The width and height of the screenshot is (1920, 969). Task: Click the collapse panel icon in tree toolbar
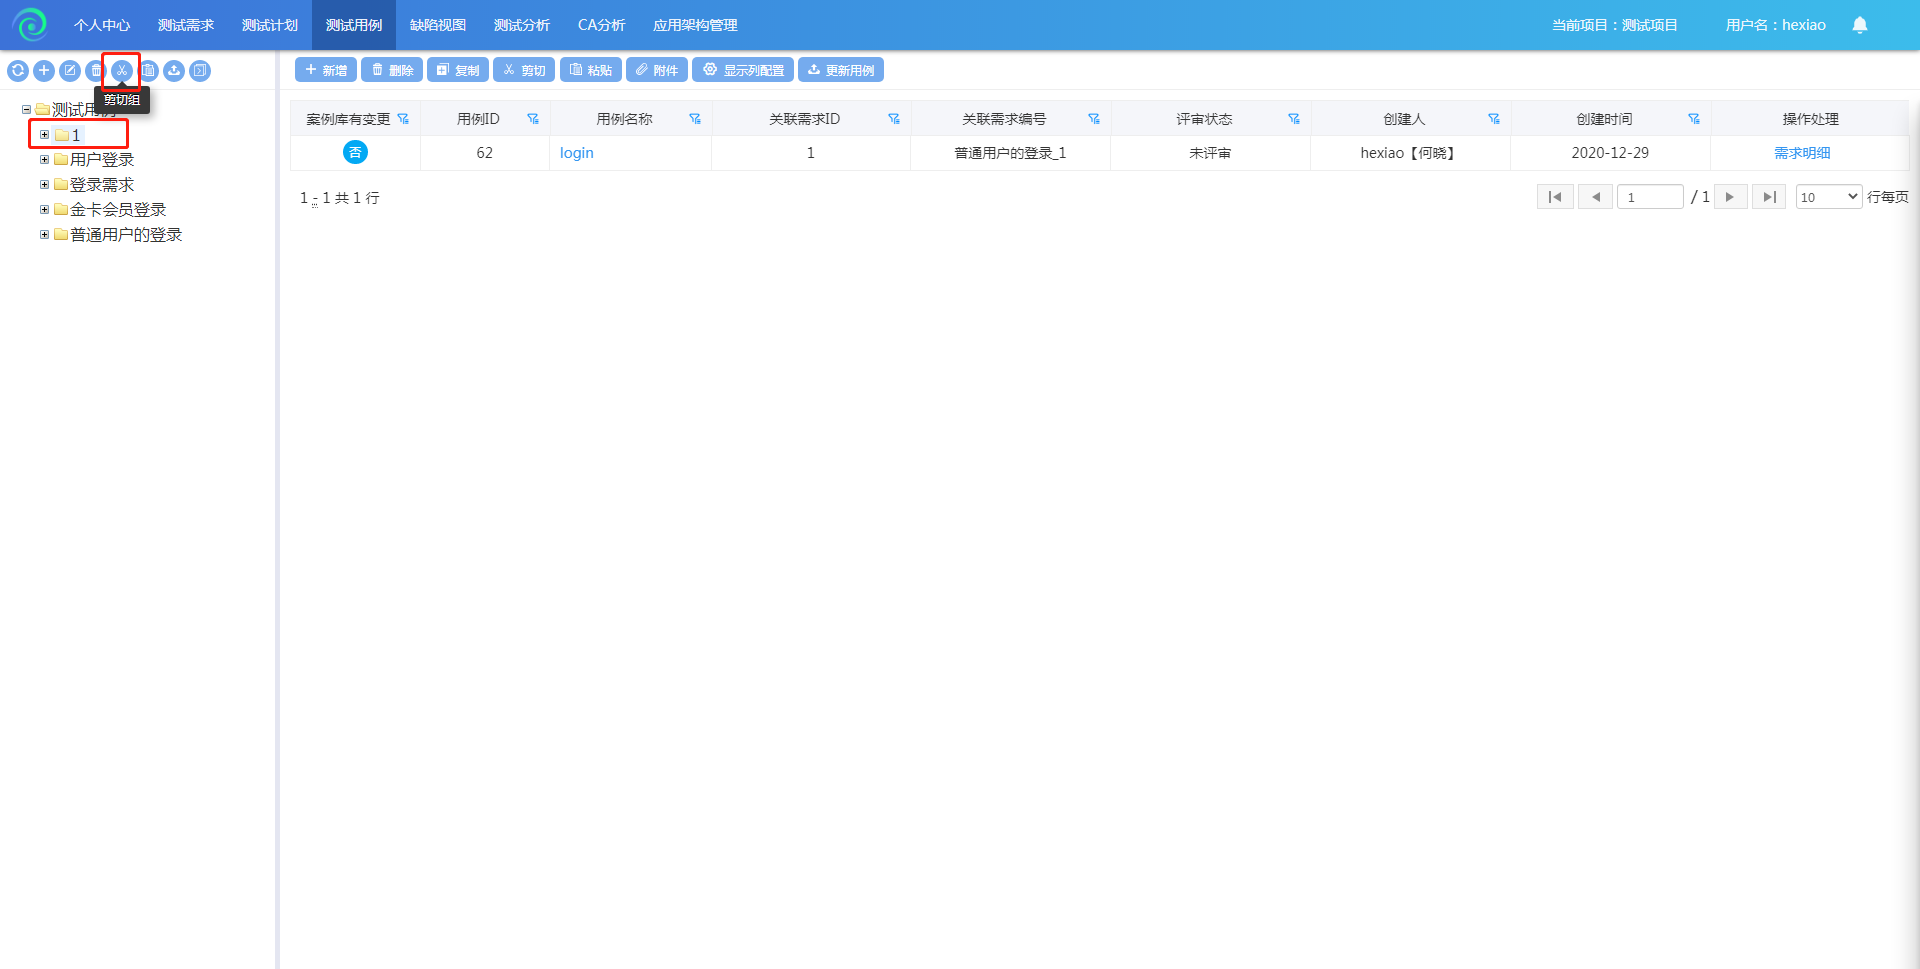click(x=200, y=70)
